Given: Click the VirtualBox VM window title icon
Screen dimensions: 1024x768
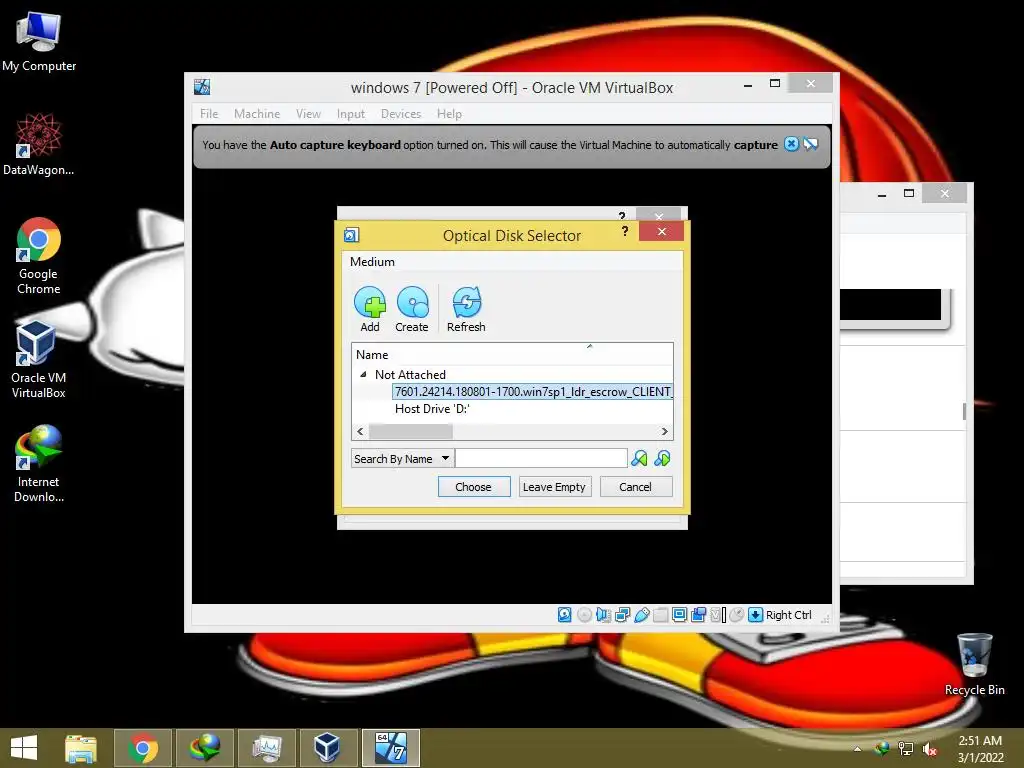Looking at the screenshot, I should [x=202, y=87].
